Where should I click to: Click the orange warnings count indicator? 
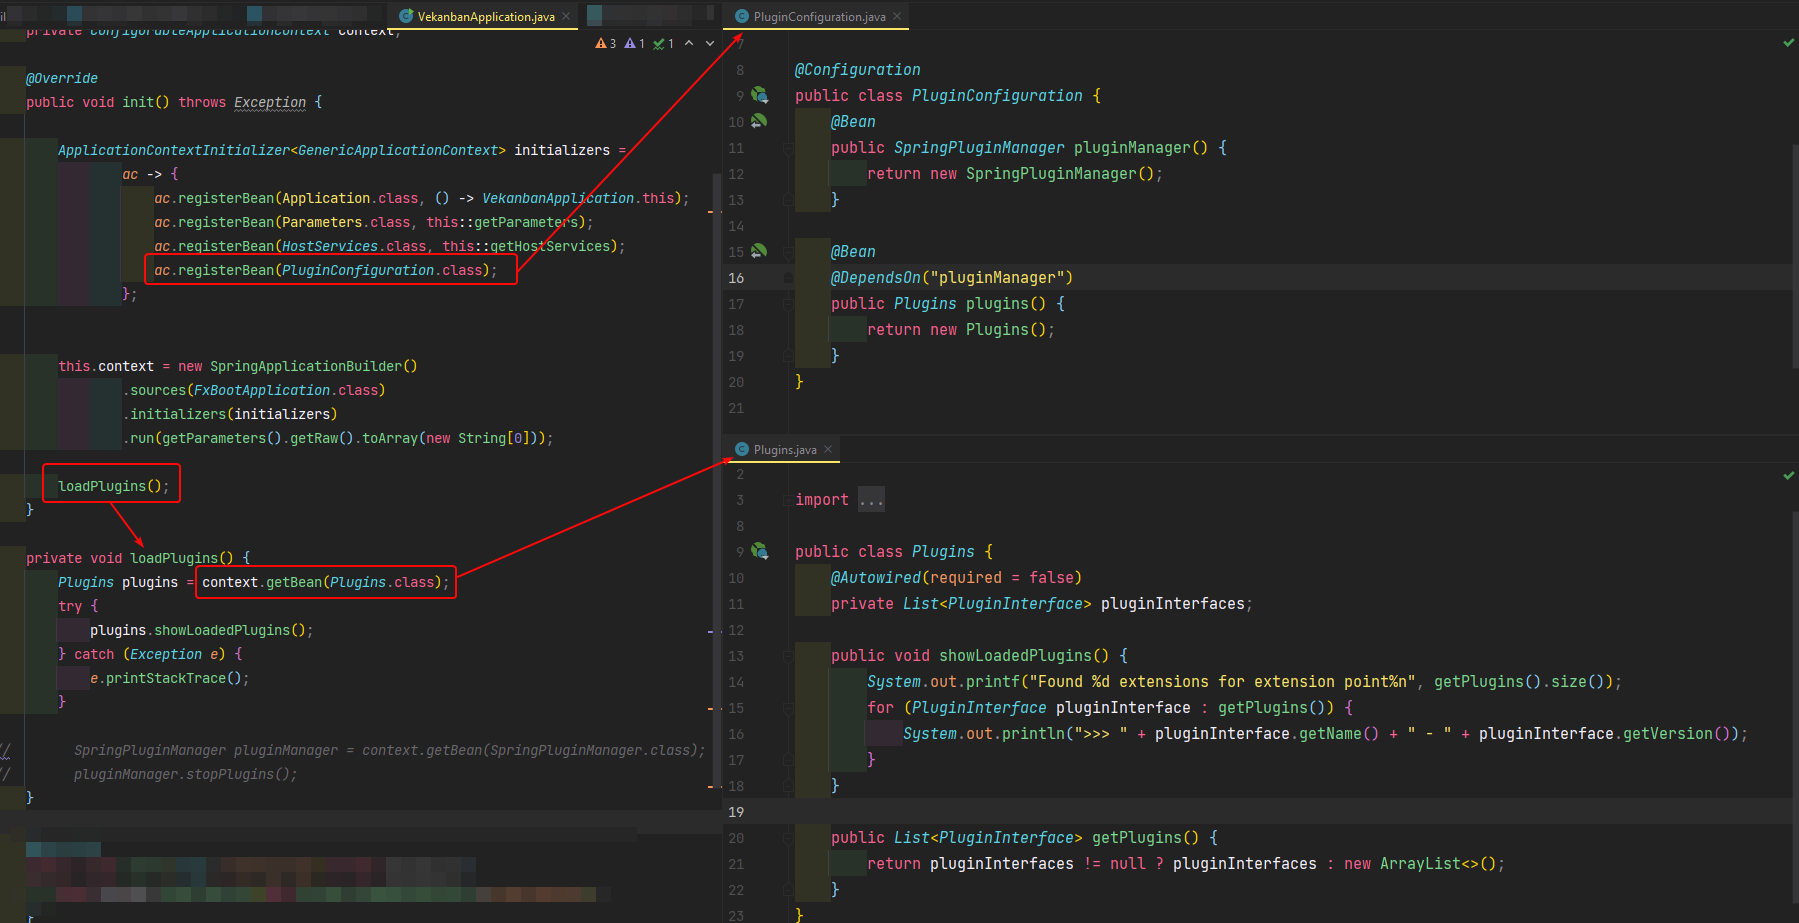(x=606, y=43)
